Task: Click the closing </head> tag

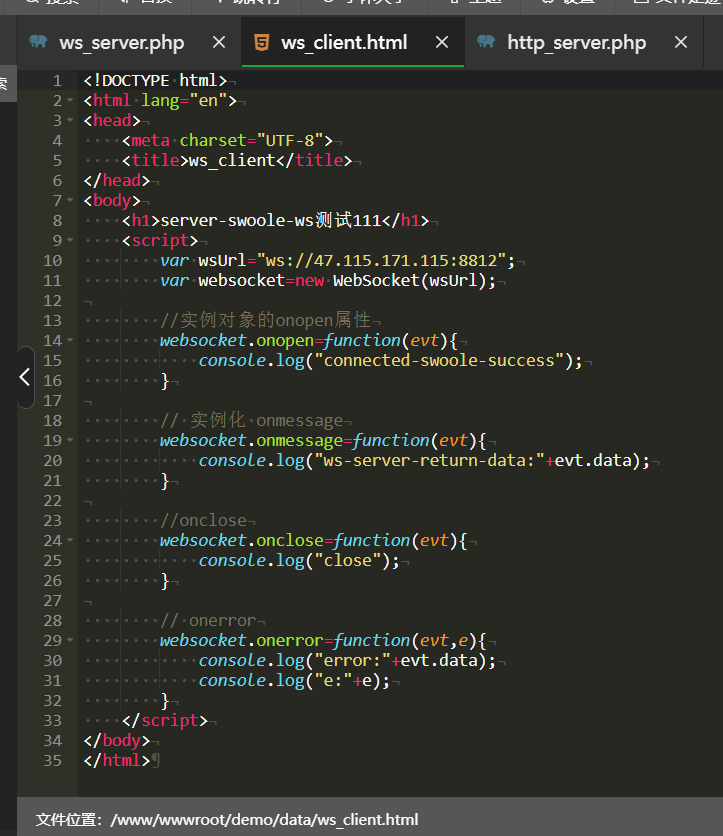Action: (x=117, y=180)
